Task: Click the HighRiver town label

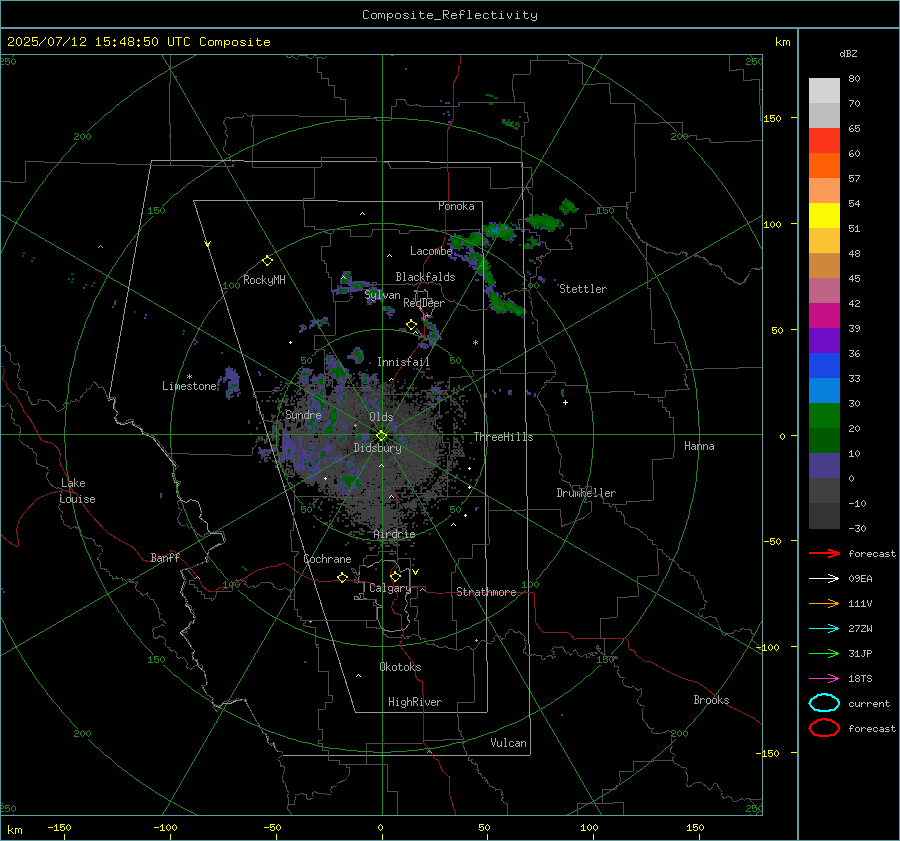Action: 415,702
